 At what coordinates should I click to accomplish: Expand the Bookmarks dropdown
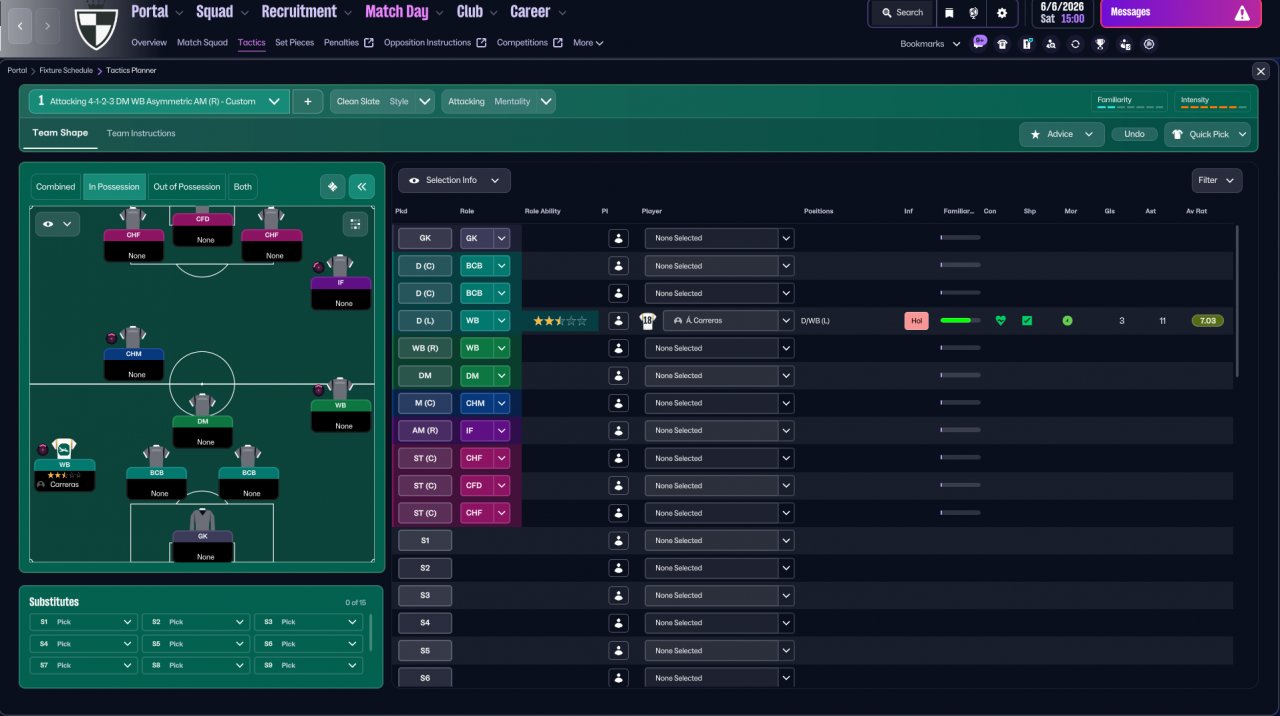(x=930, y=44)
